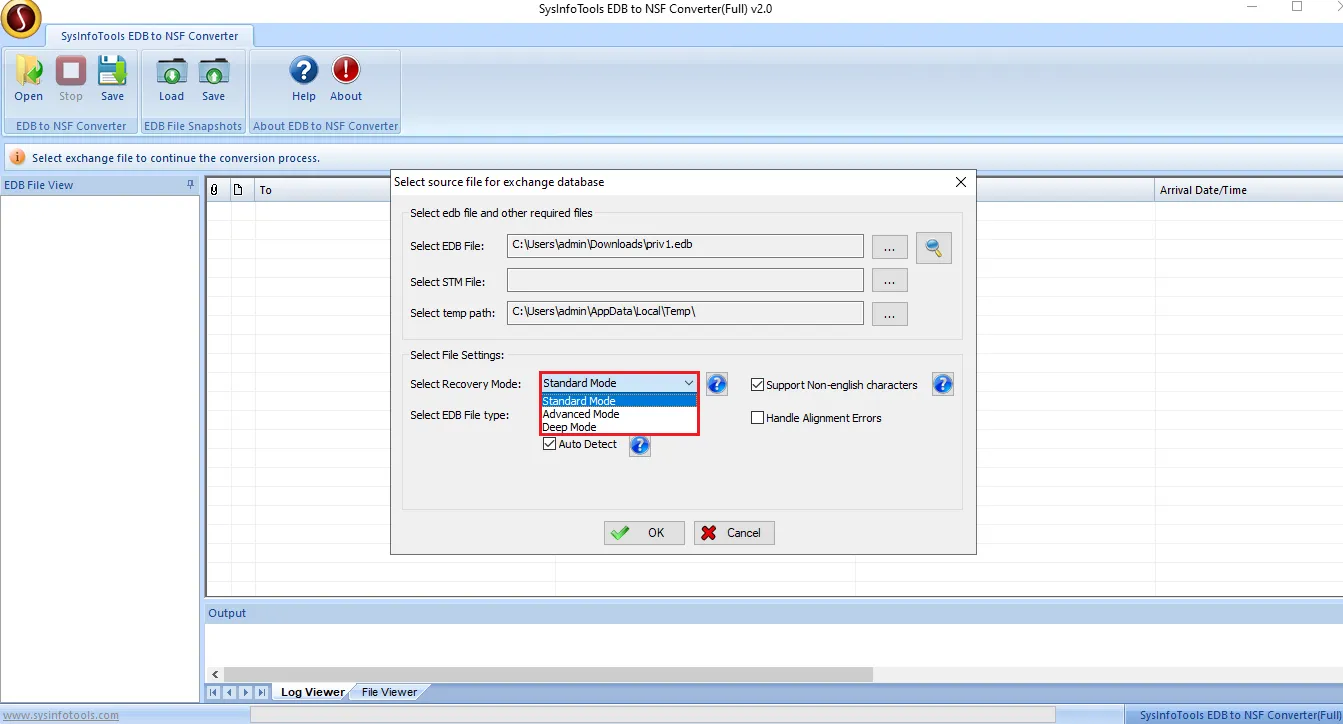
Task: Click the 'Select exchange file to continue' message
Action: coord(176,158)
